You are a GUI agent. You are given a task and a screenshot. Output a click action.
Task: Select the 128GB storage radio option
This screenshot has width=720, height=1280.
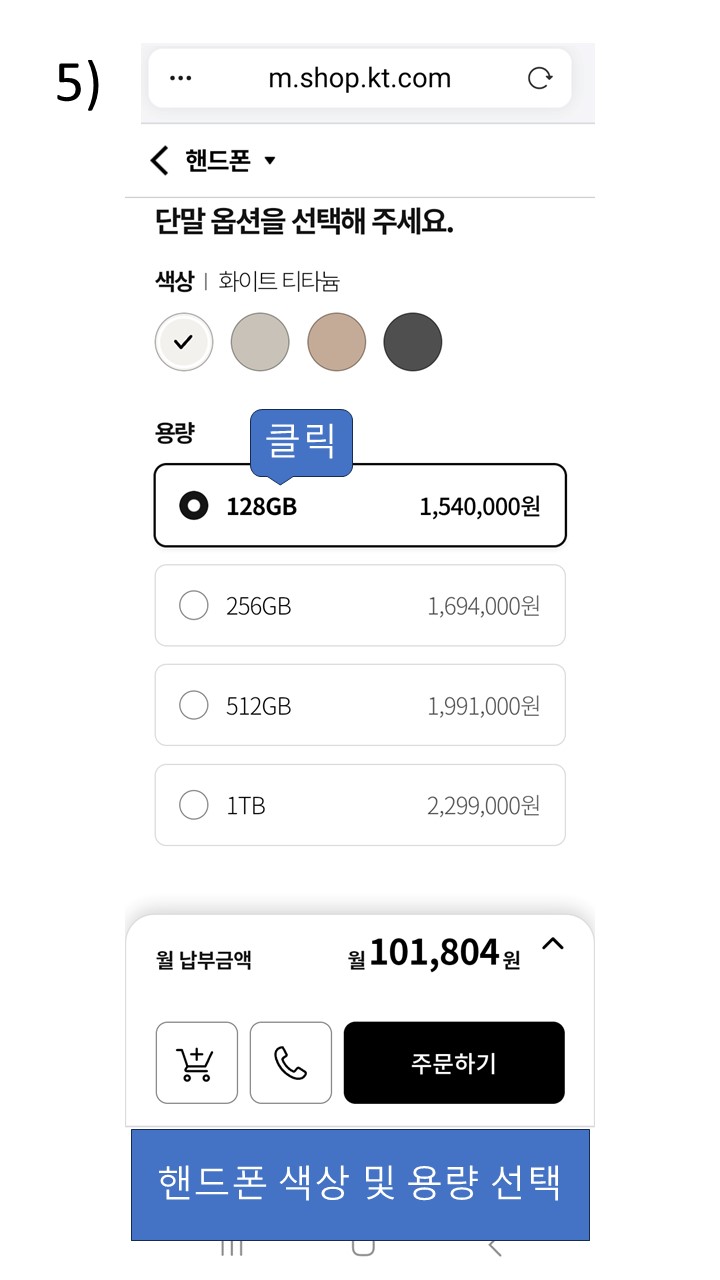tap(360, 505)
